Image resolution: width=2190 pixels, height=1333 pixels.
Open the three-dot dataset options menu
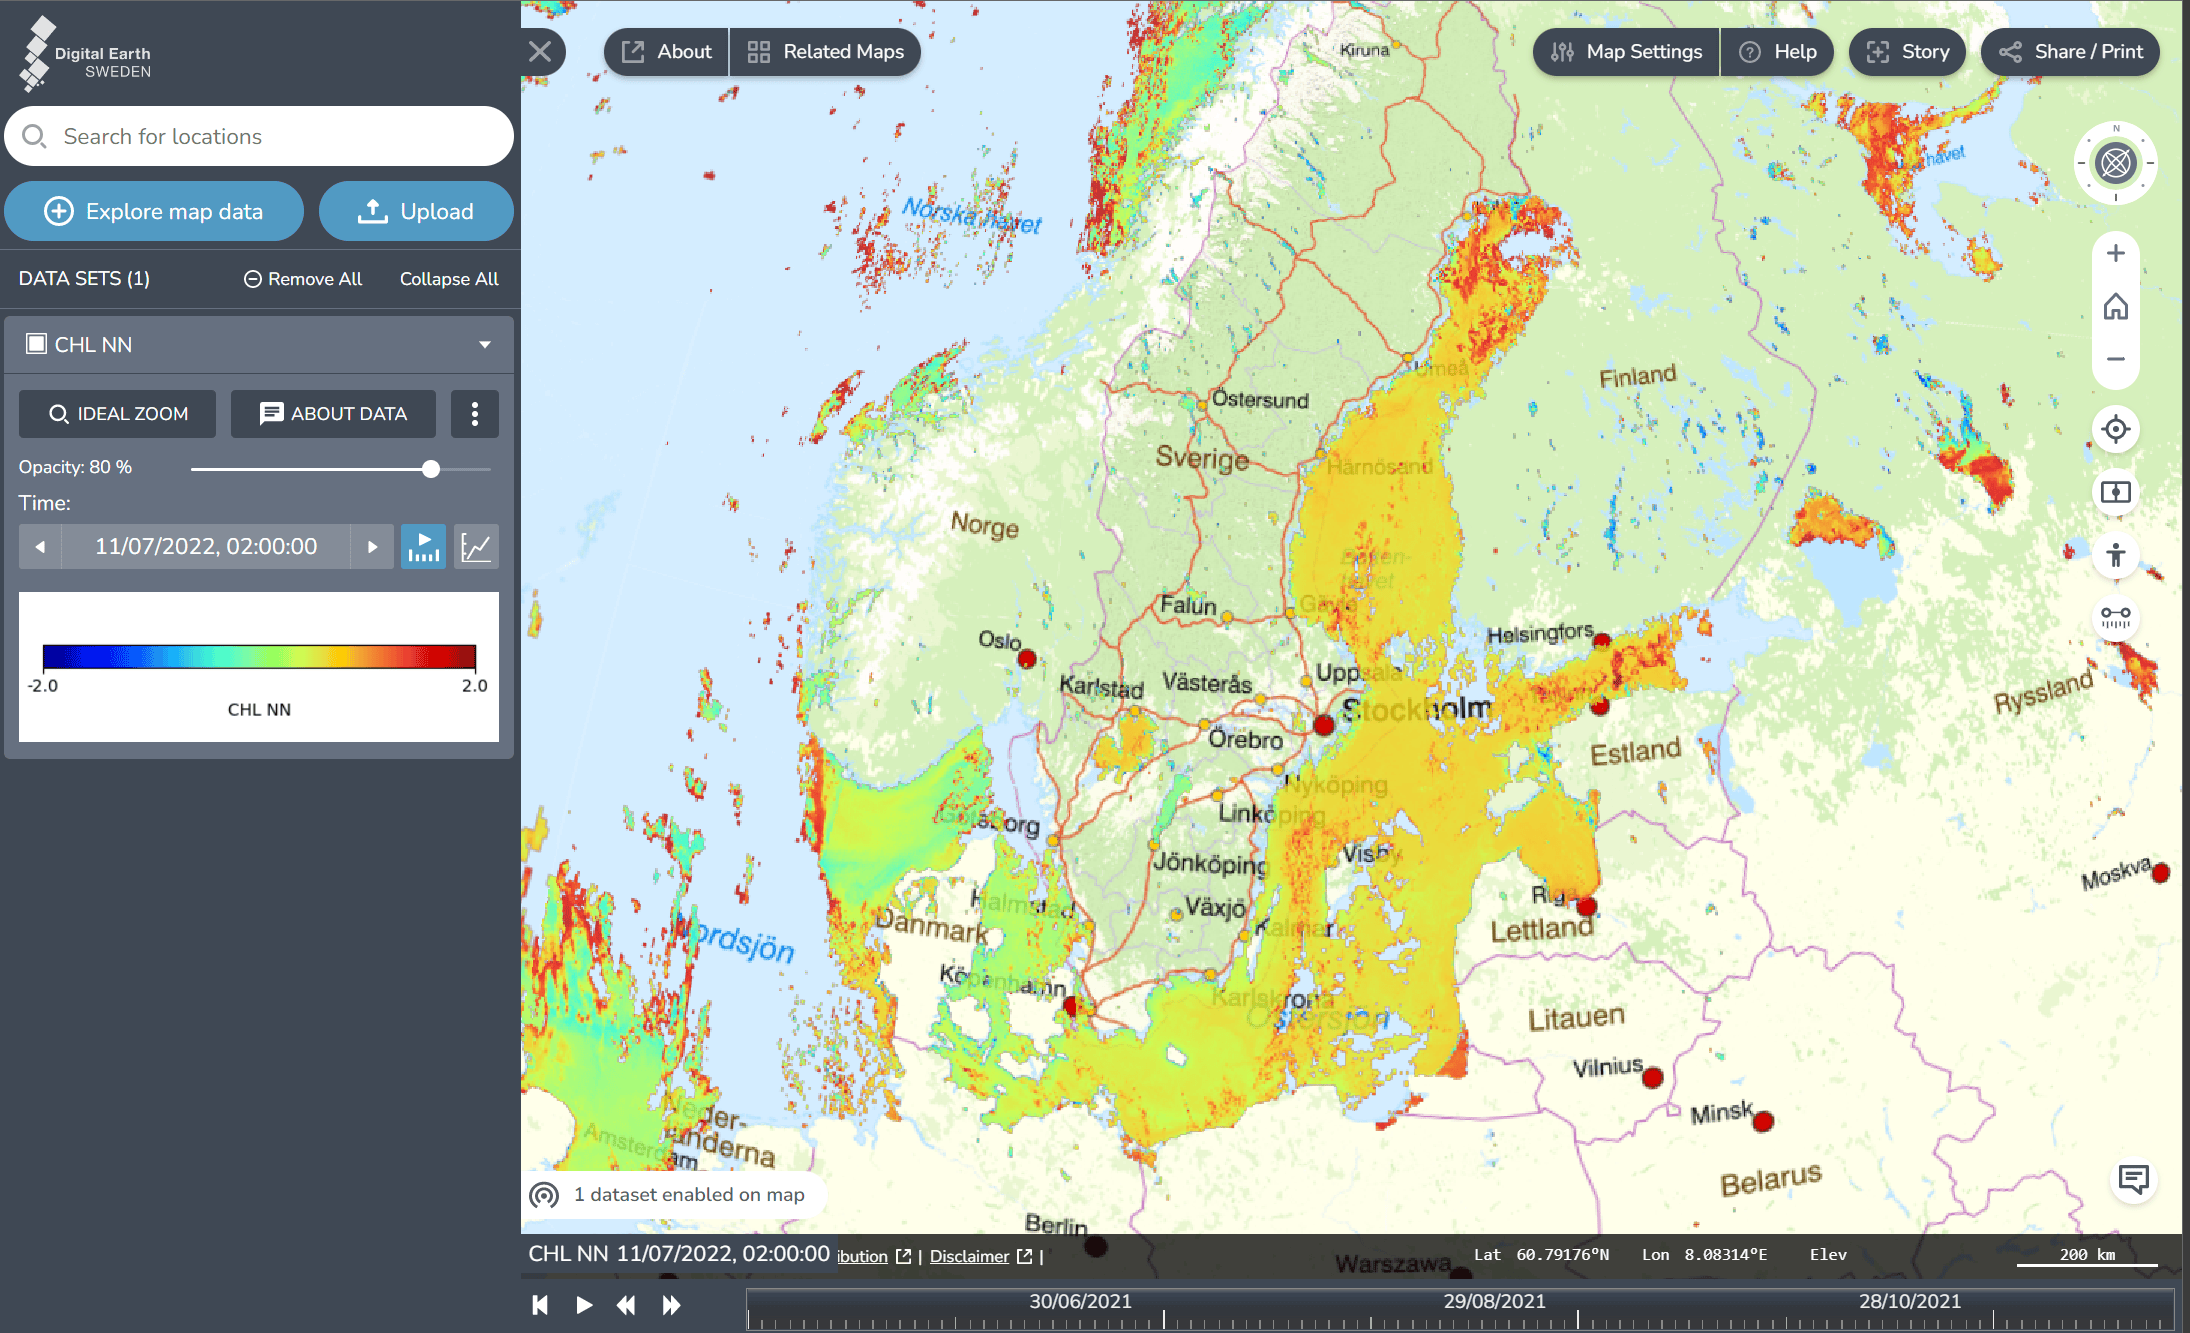[474, 414]
